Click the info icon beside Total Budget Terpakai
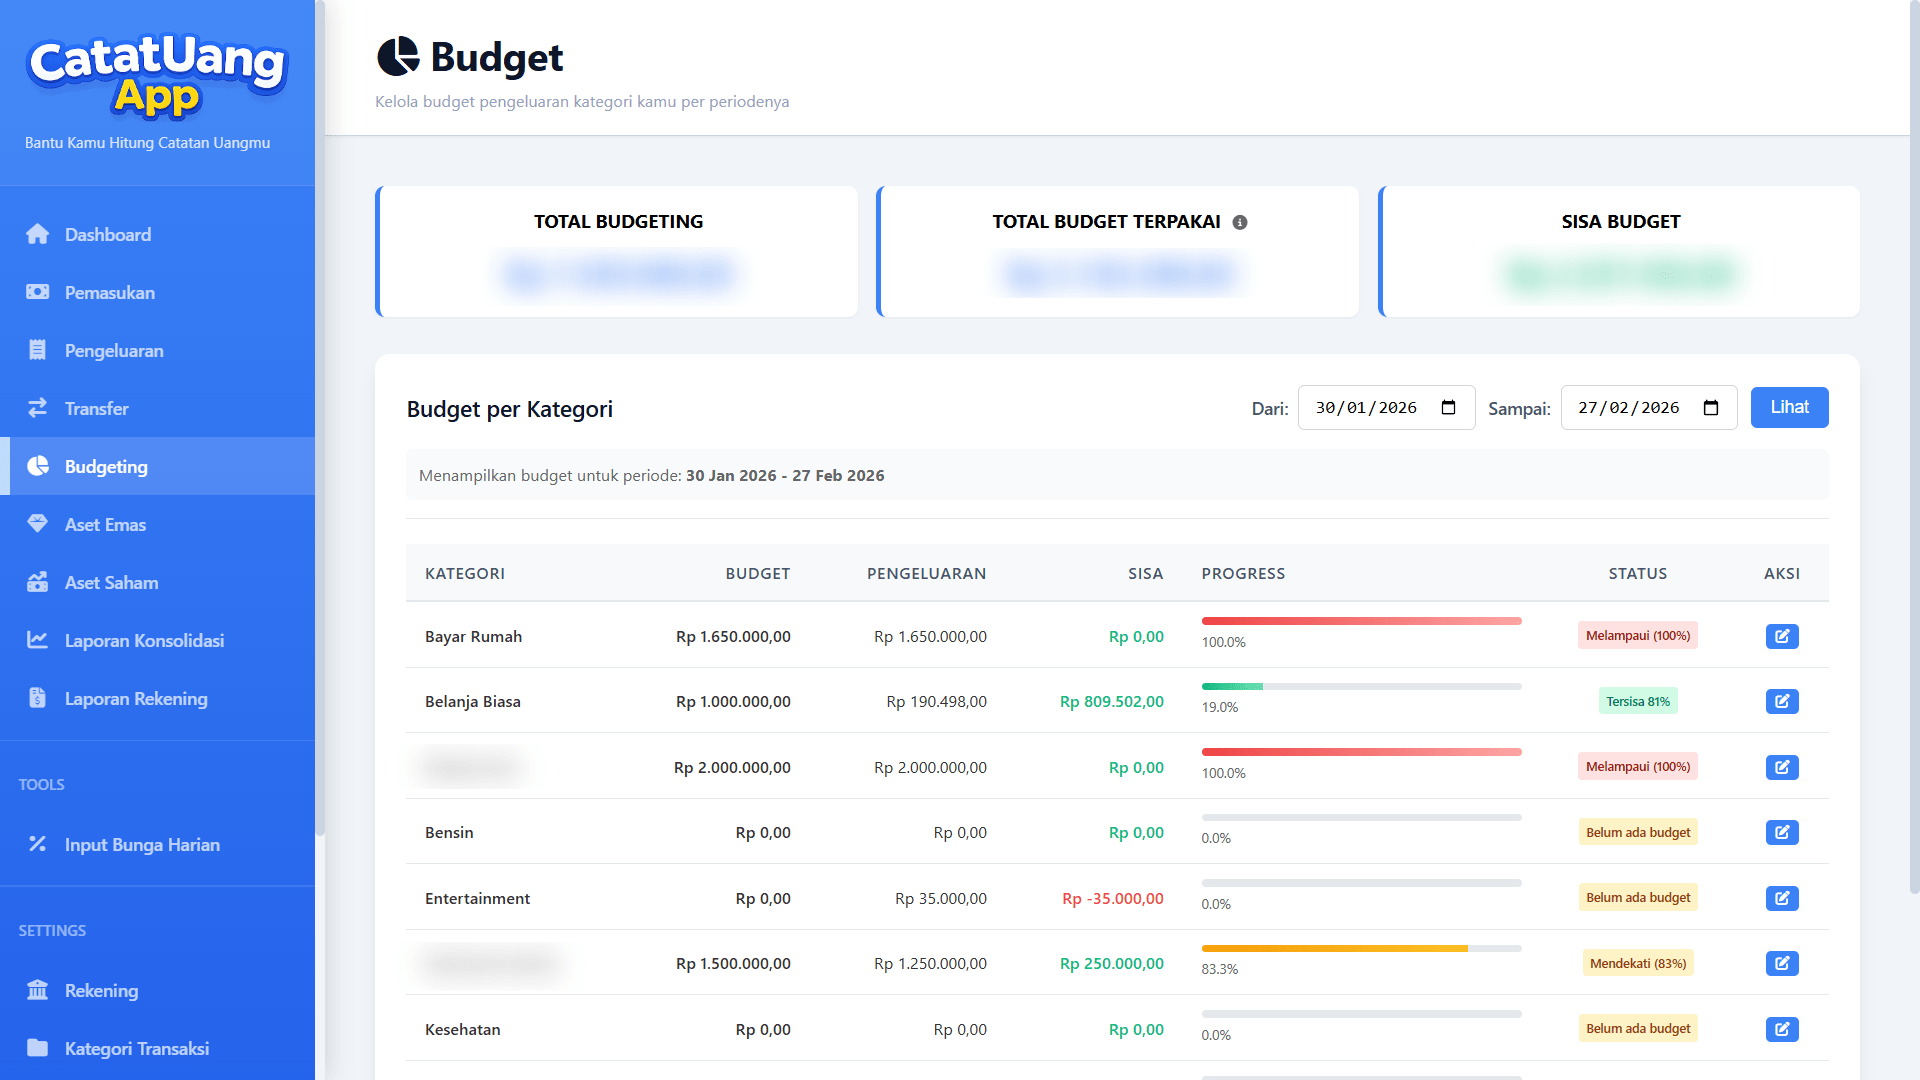This screenshot has width=1920, height=1080. click(1240, 222)
